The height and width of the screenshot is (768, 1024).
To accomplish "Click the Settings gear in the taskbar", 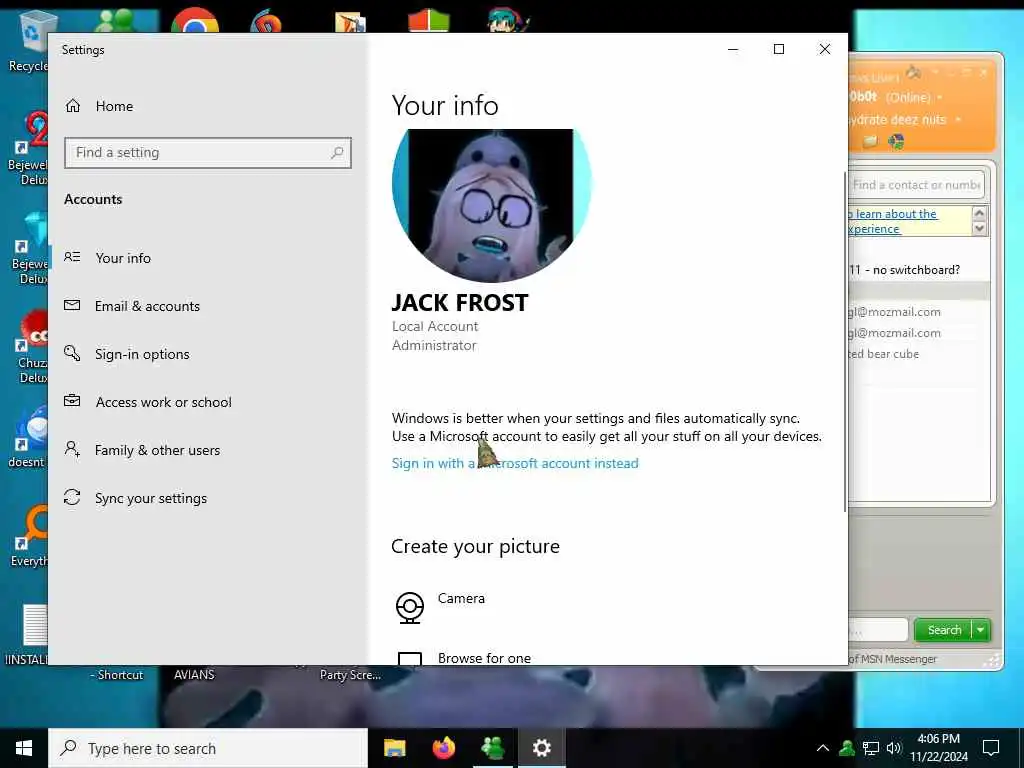I will click(x=541, y=748).
